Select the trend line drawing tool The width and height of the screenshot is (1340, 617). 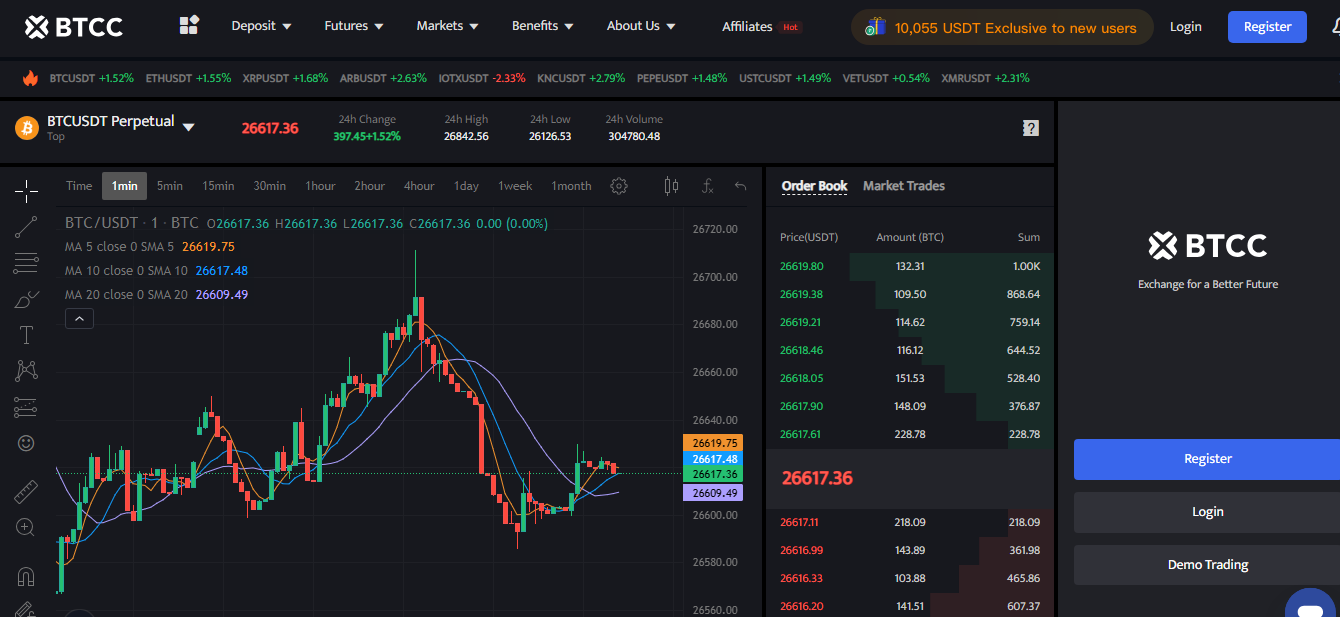pyautogui.click(x=26, y=227)
